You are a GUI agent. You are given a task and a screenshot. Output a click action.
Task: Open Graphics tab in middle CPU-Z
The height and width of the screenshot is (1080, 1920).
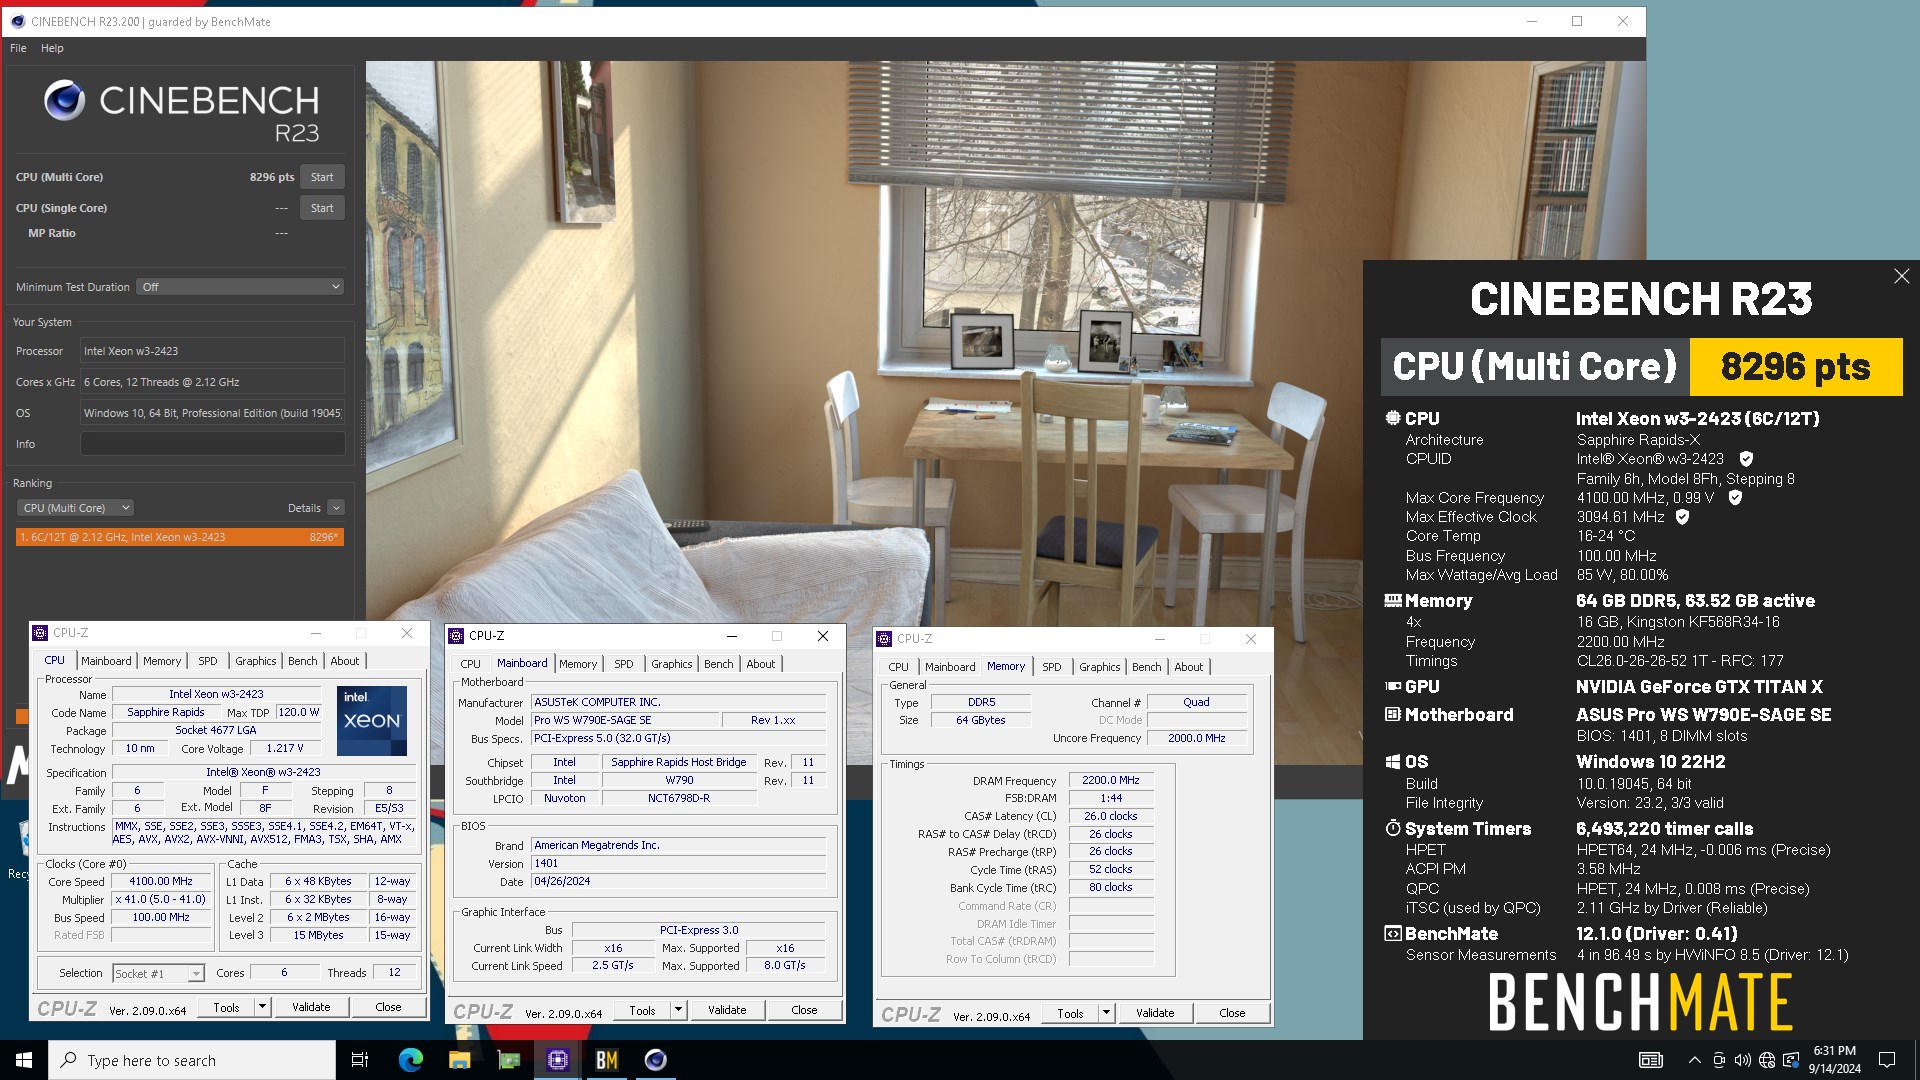(x=672, y=664)
